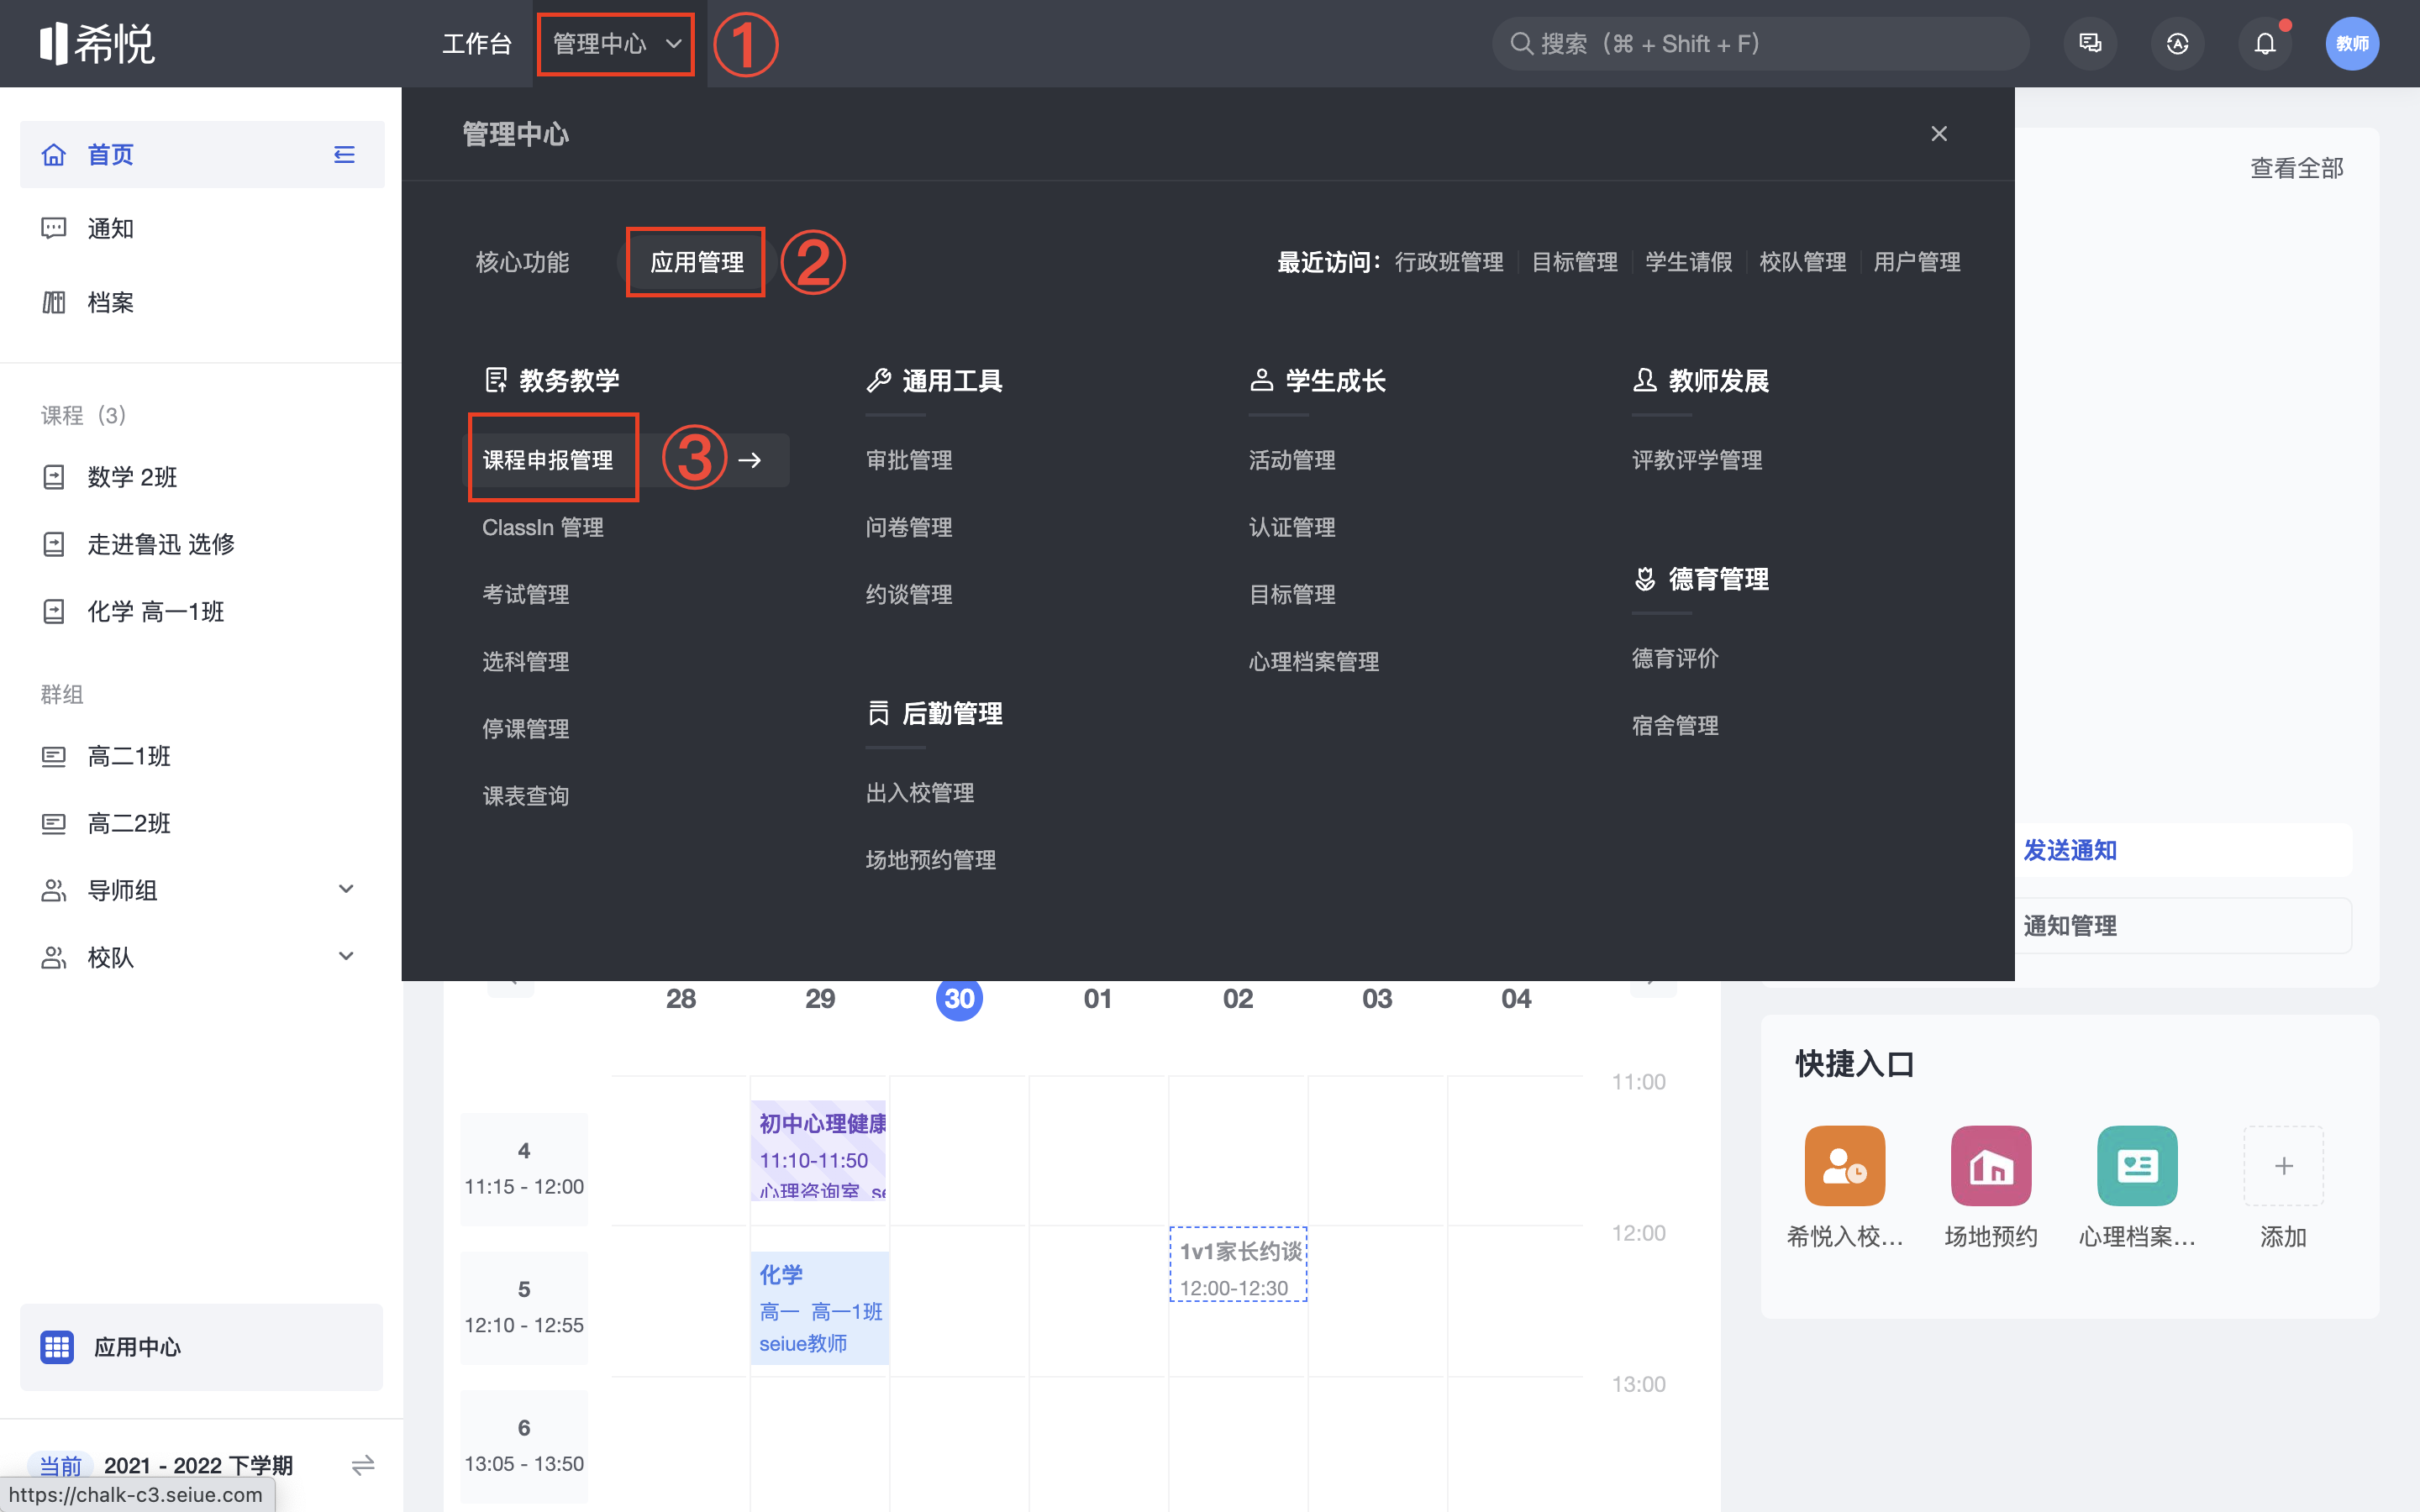
Task: Open recent 学生请假 link
Action: (1689, 262)
